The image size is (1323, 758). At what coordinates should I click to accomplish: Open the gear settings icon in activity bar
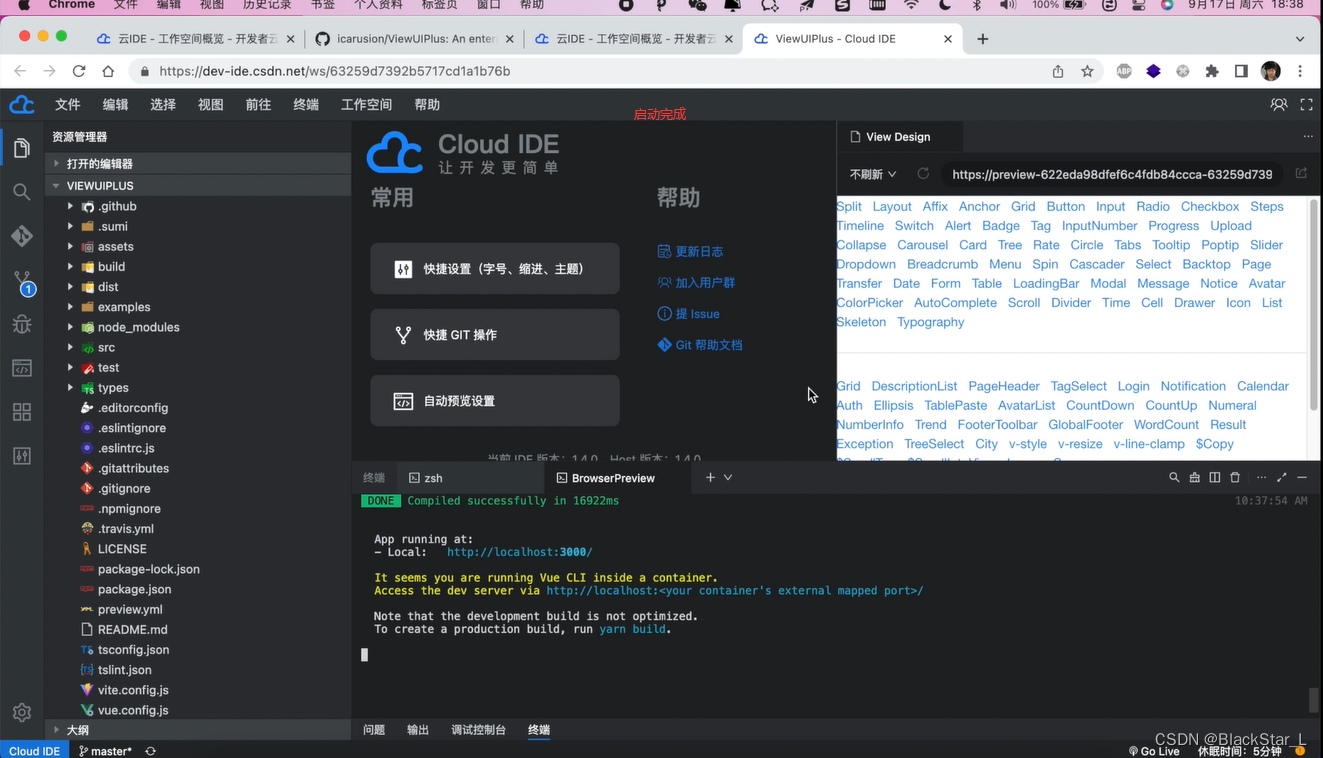pyautogui.click(x=21, y=713)
